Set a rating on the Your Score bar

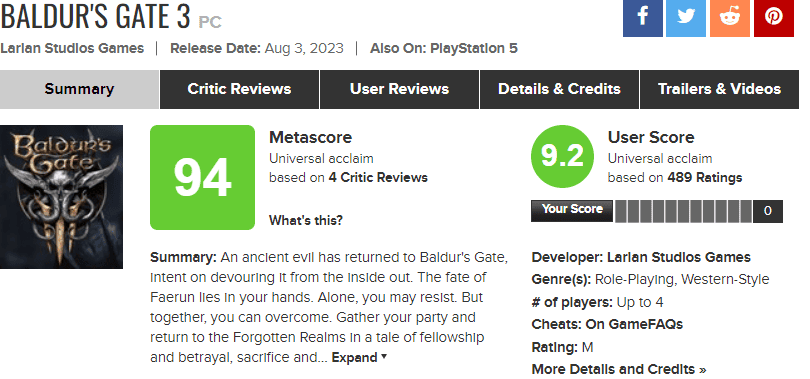click(683, 211)
